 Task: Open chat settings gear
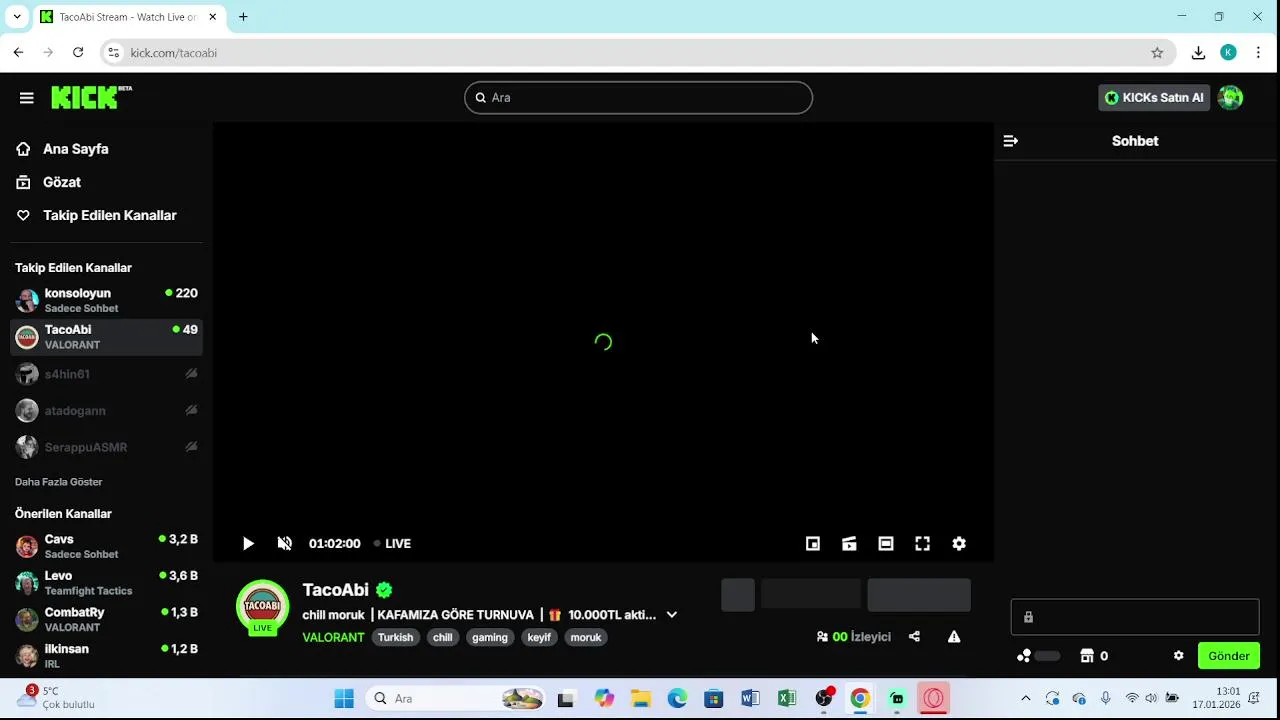coord(1178,656)
